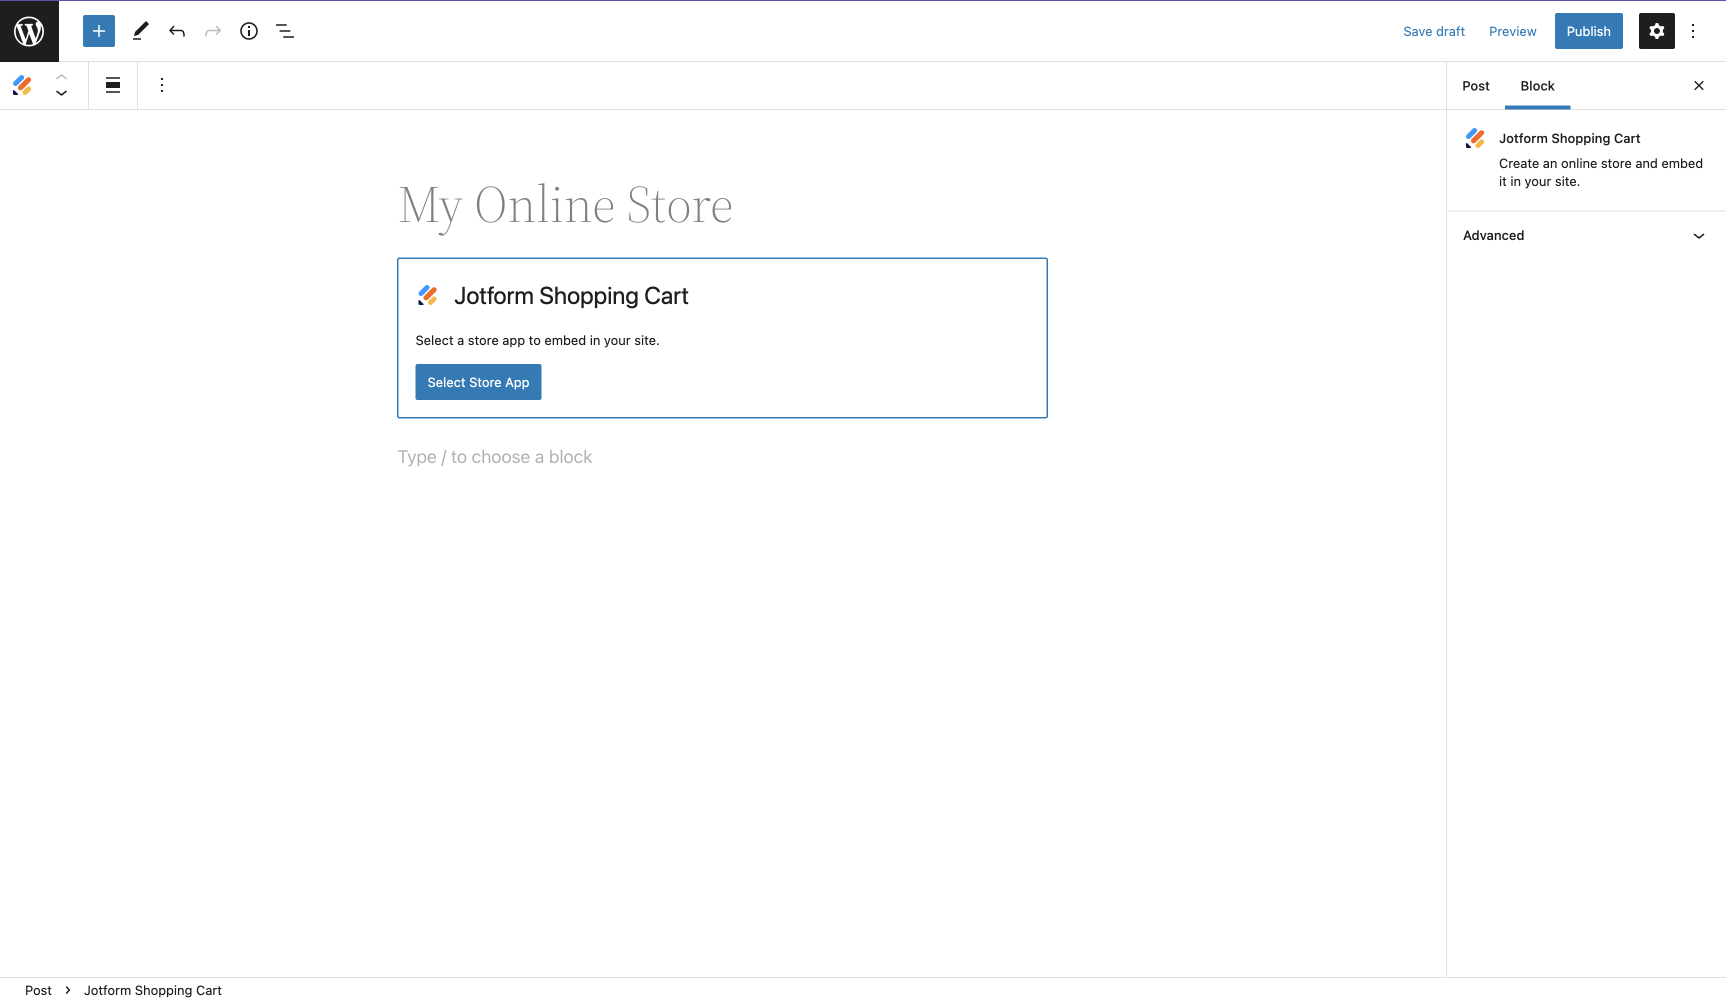Select the Block tab
This screenshot has width=1726, height=1002.
click(1537, 86)
